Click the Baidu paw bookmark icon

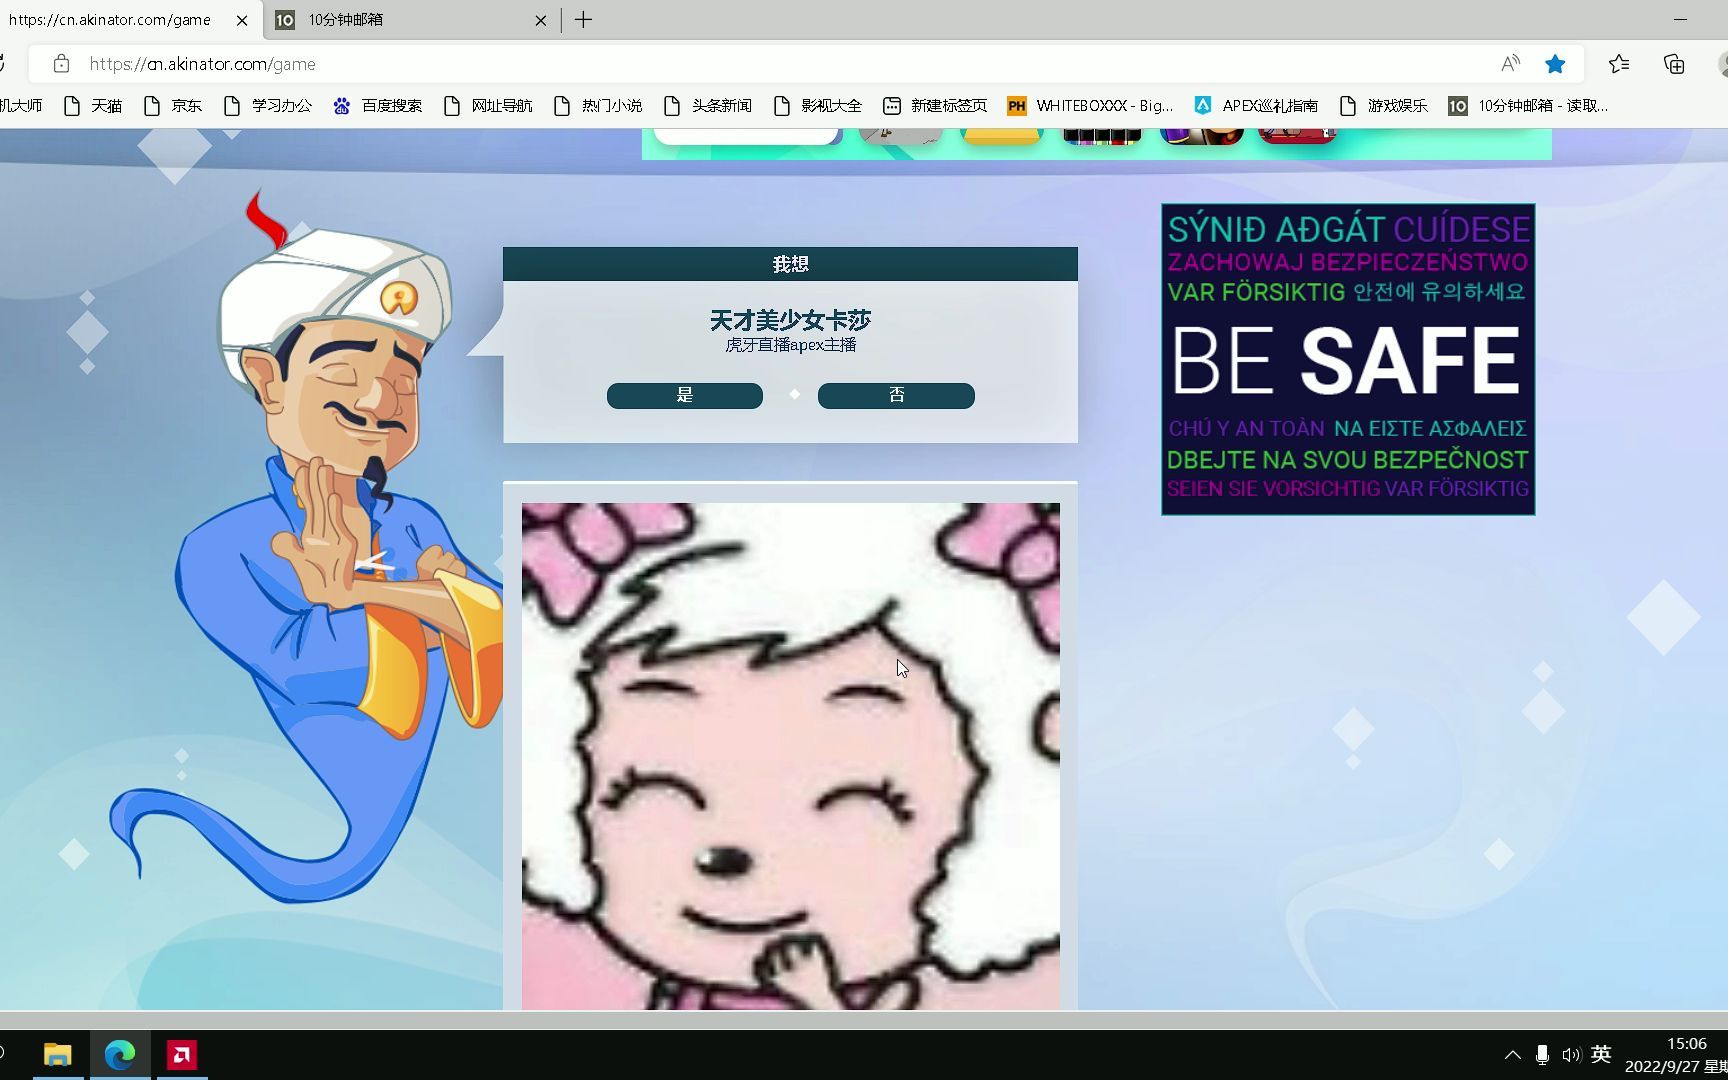click(x=342, y=105)
